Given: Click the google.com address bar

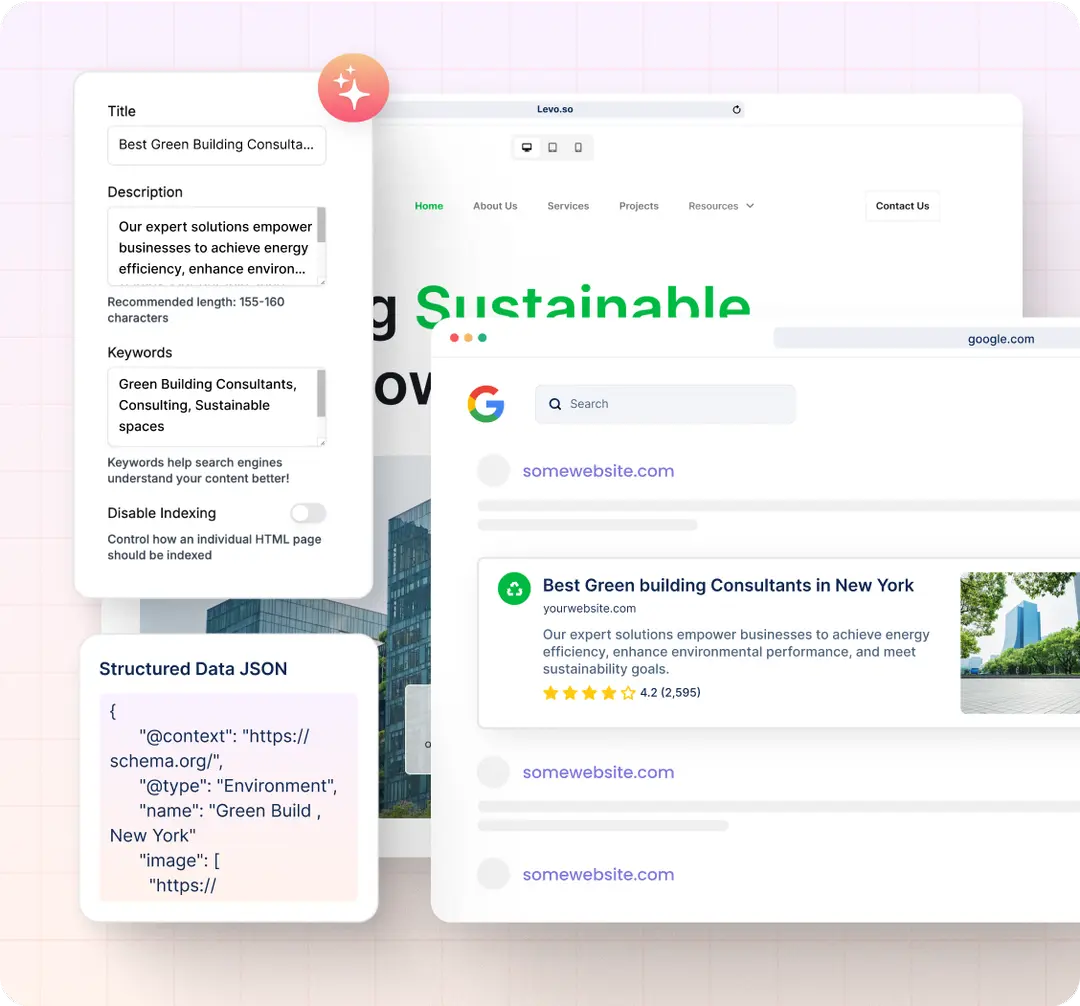Looking at the screenshot, I should (926, 338).
